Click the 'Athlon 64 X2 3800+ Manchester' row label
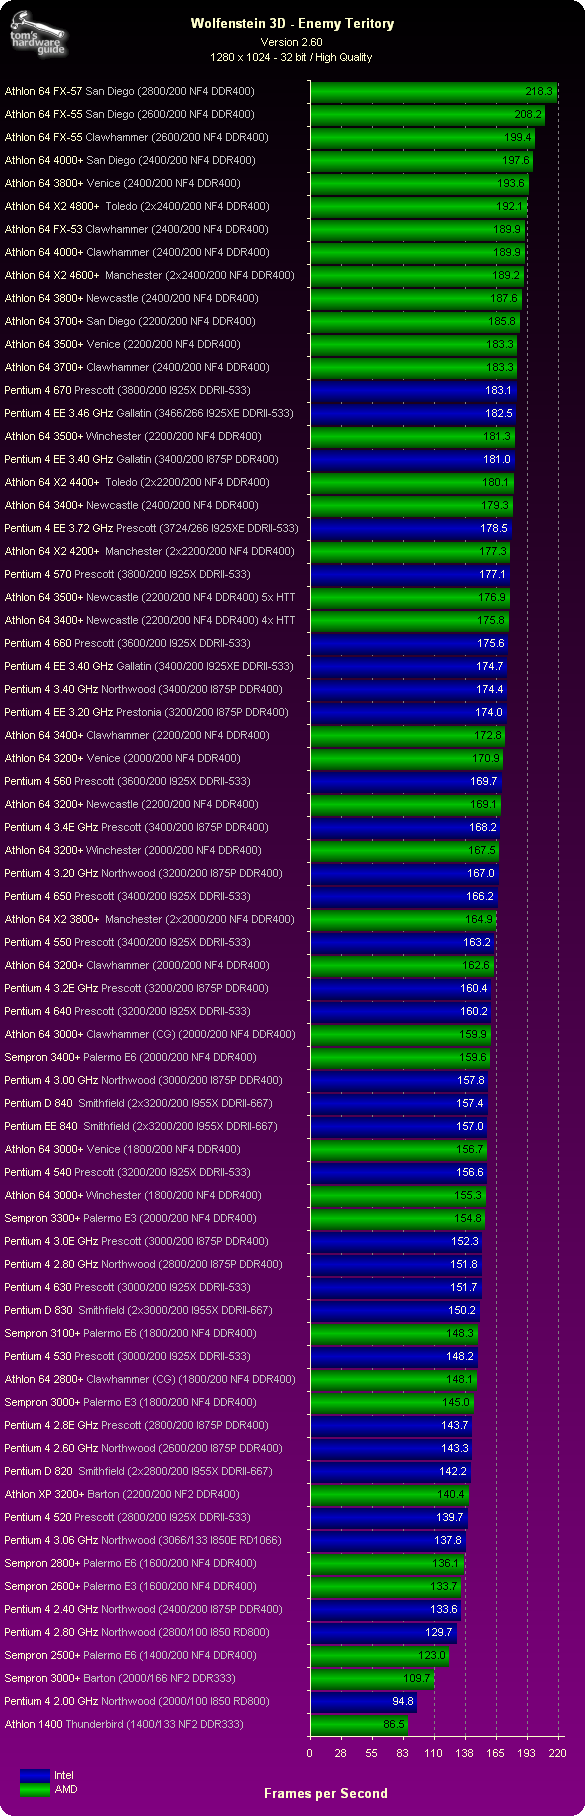Image resolution: width=585 pixels, height=1816 pixels. tap(149, 919)
